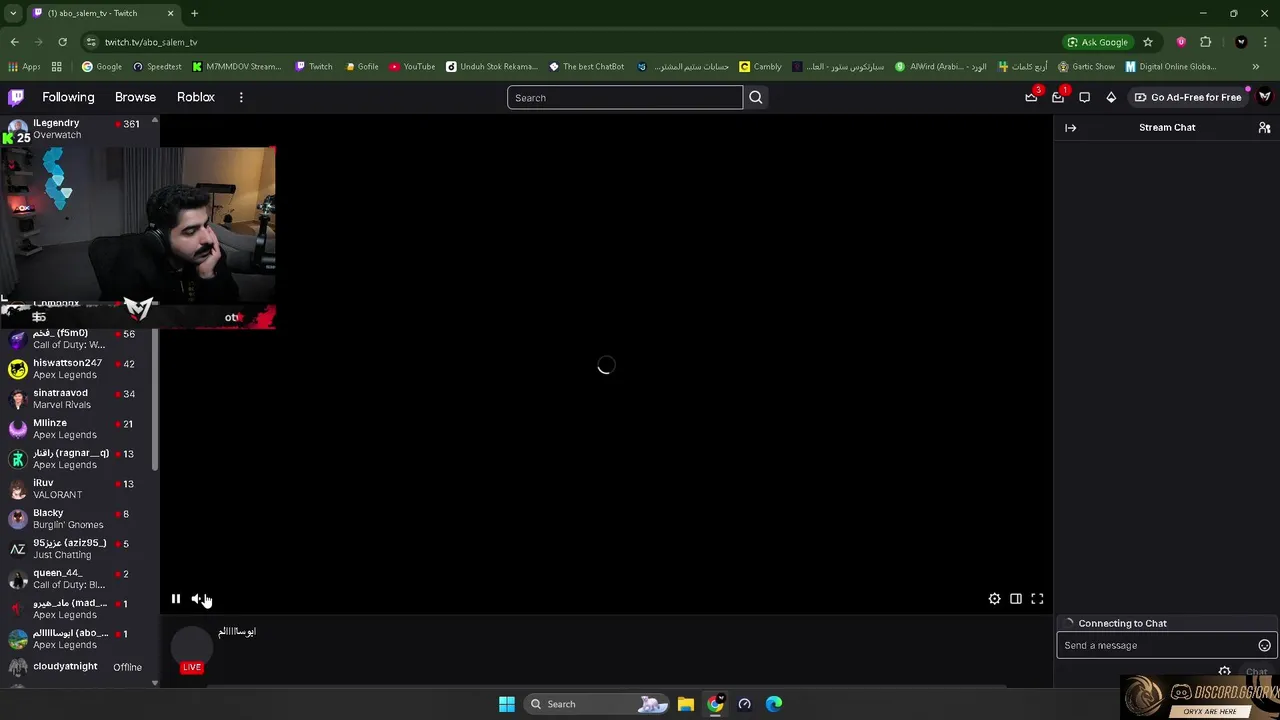The image size is (1280, 720).
Task: Open the user profile avatar menu
Action: tap(1265, 97)
